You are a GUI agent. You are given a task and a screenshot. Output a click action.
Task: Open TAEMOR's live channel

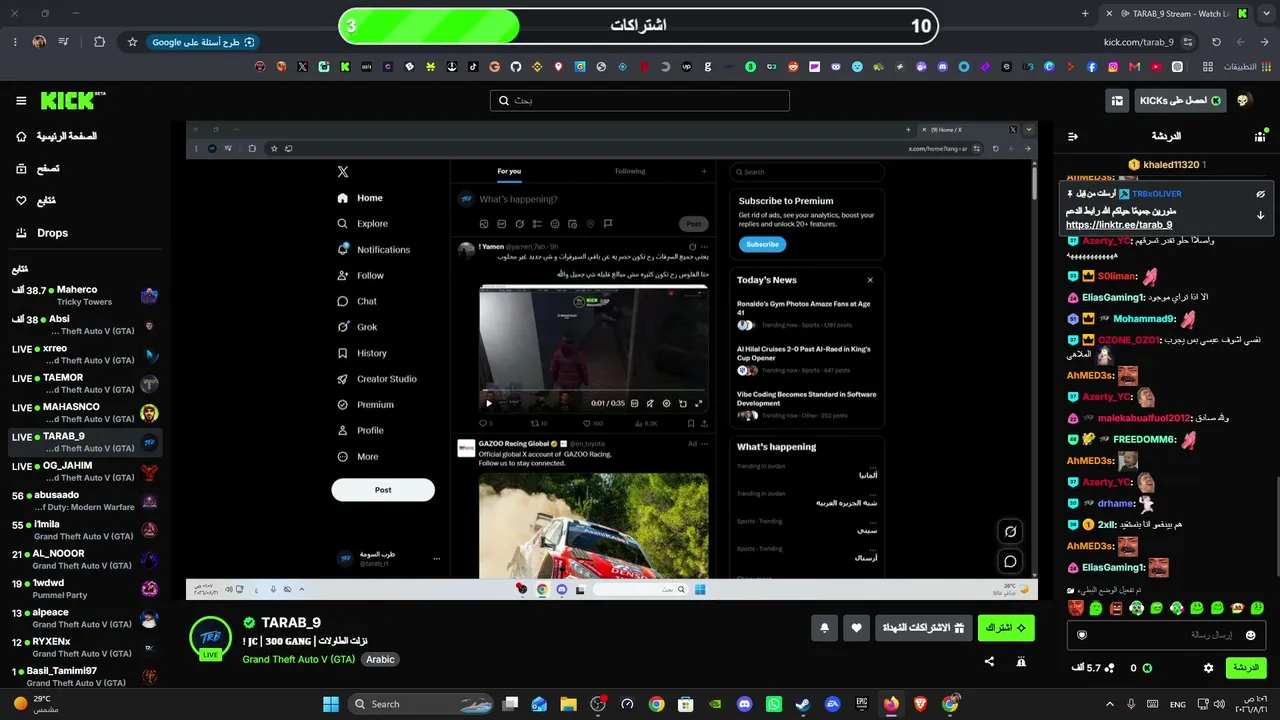(x=84, y=383)
